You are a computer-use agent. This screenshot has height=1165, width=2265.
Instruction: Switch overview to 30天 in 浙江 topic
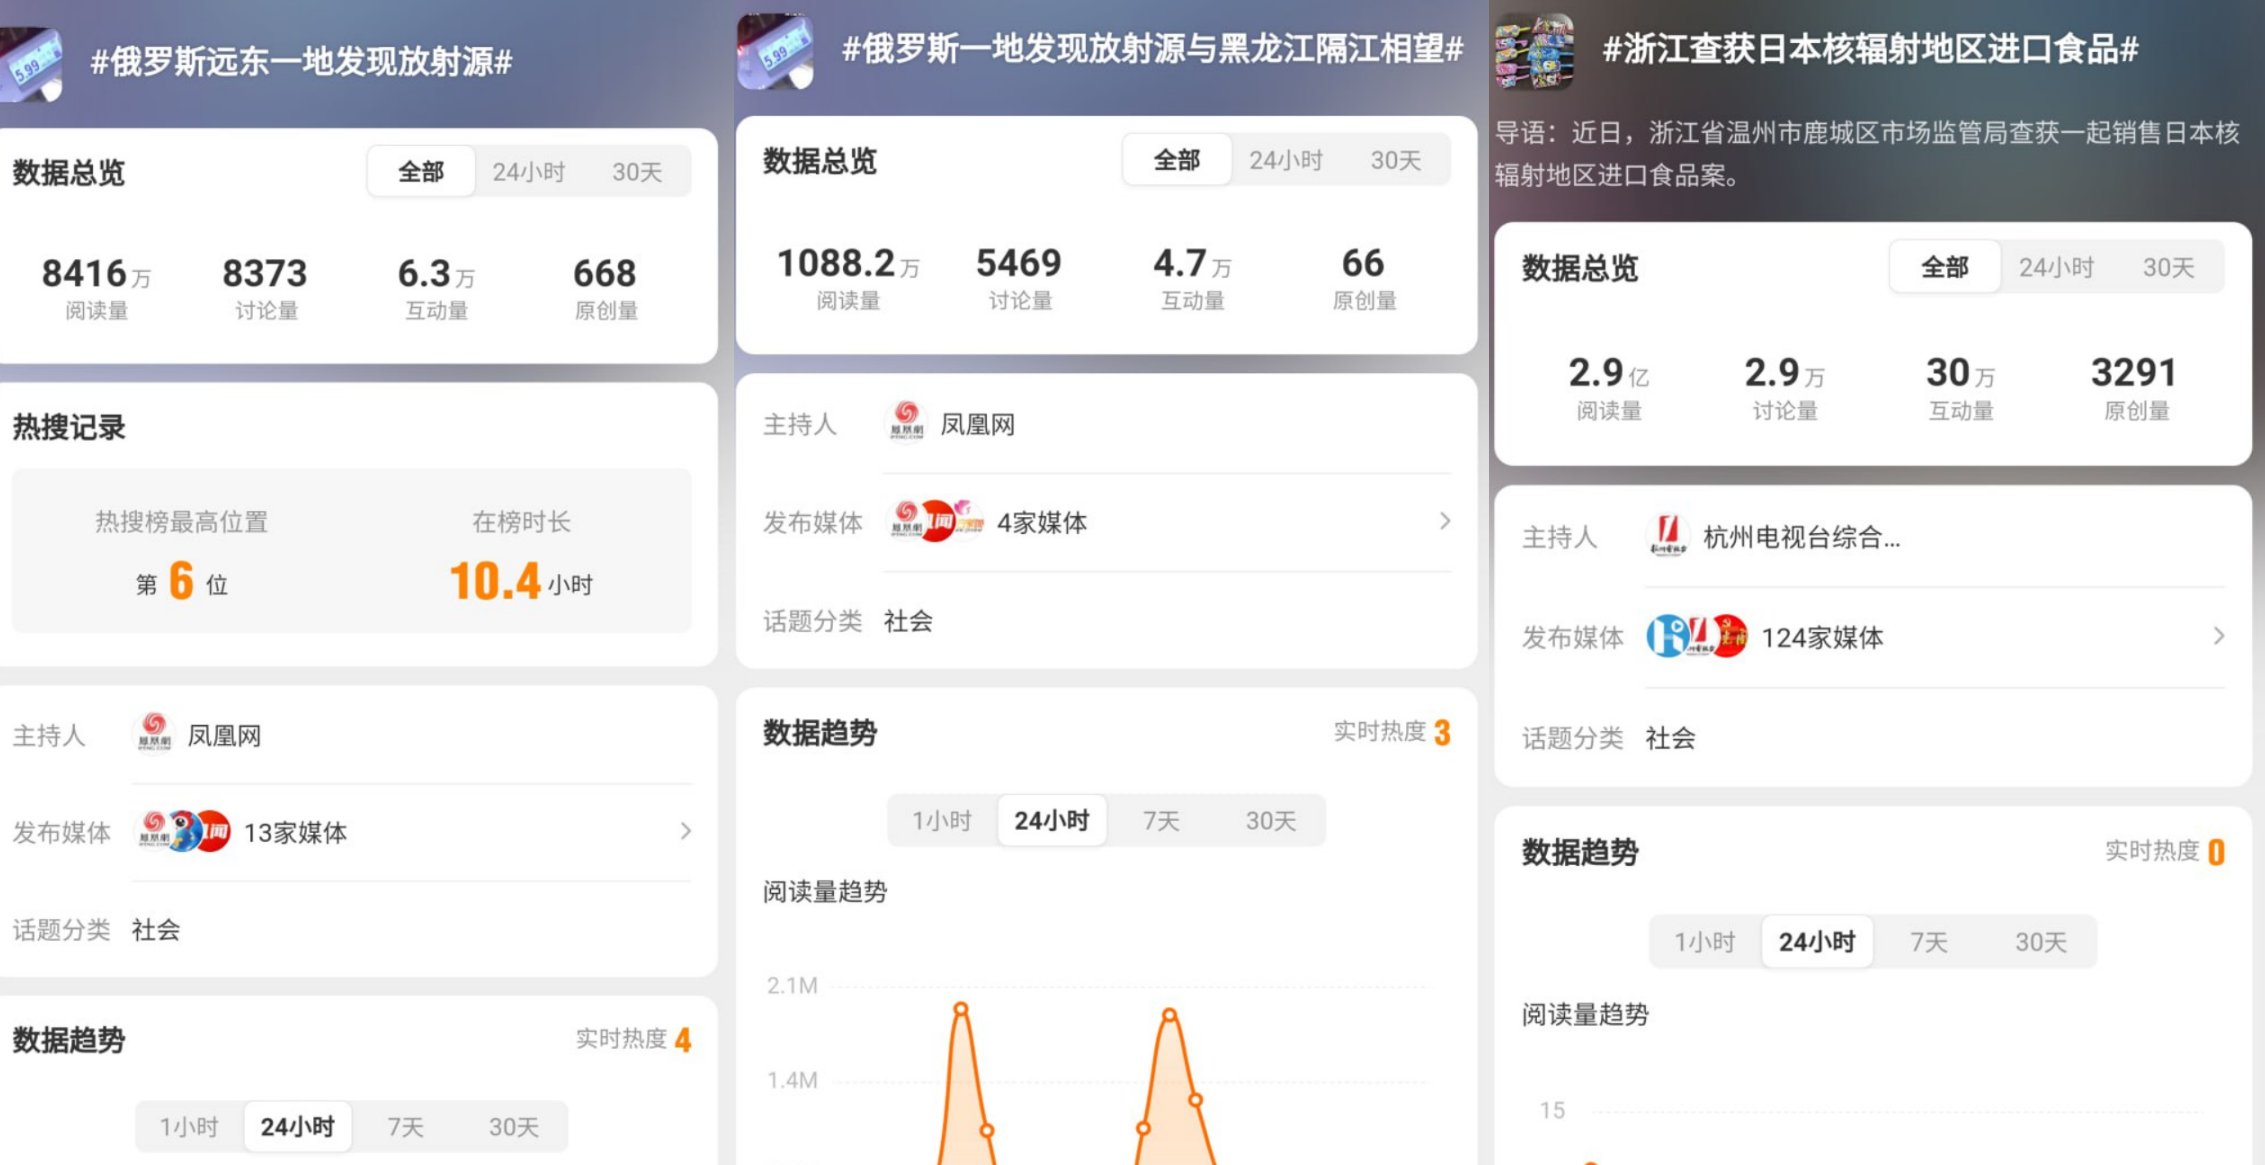click(2168, 267)
